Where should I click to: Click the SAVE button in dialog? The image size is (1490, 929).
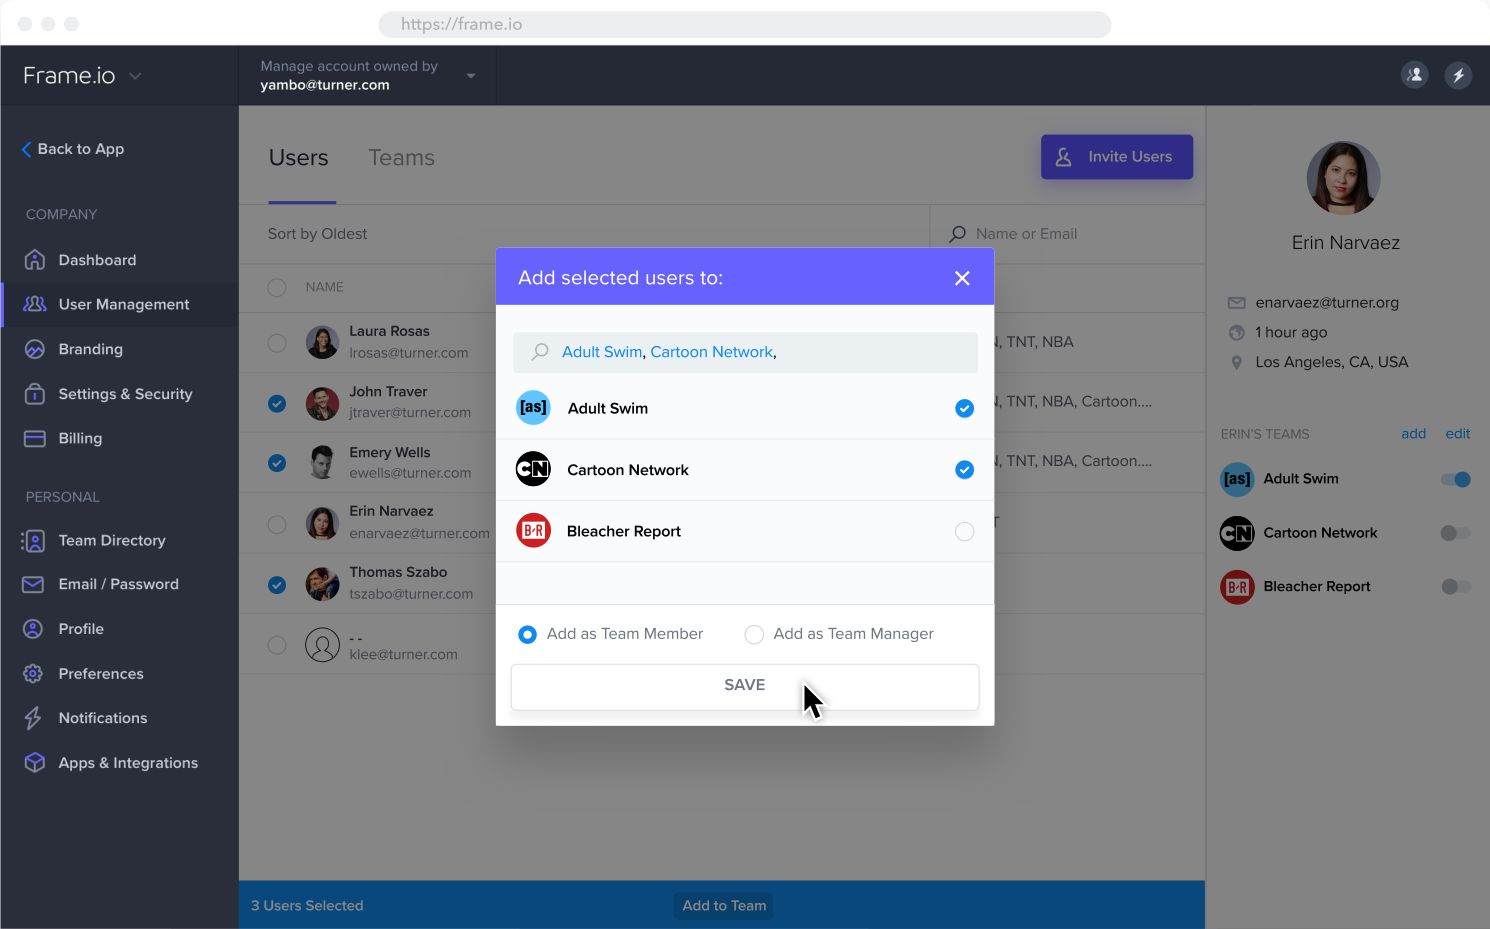pyautogui.click(x=745, y=687)
